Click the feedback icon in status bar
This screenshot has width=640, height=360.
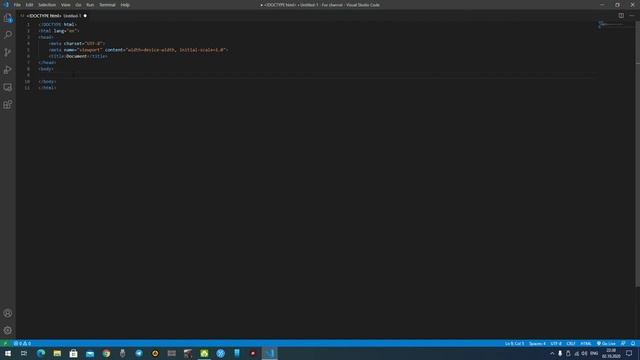623,343
